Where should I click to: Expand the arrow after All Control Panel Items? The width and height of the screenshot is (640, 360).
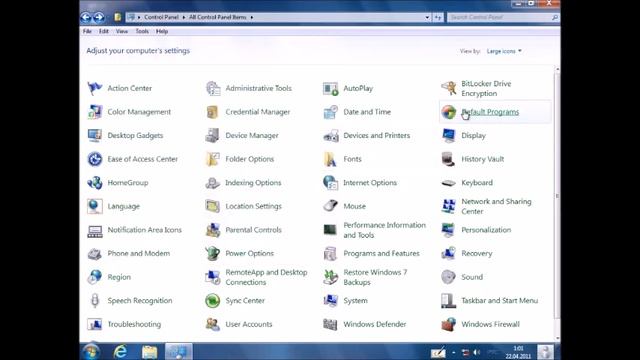pos(251,18)
